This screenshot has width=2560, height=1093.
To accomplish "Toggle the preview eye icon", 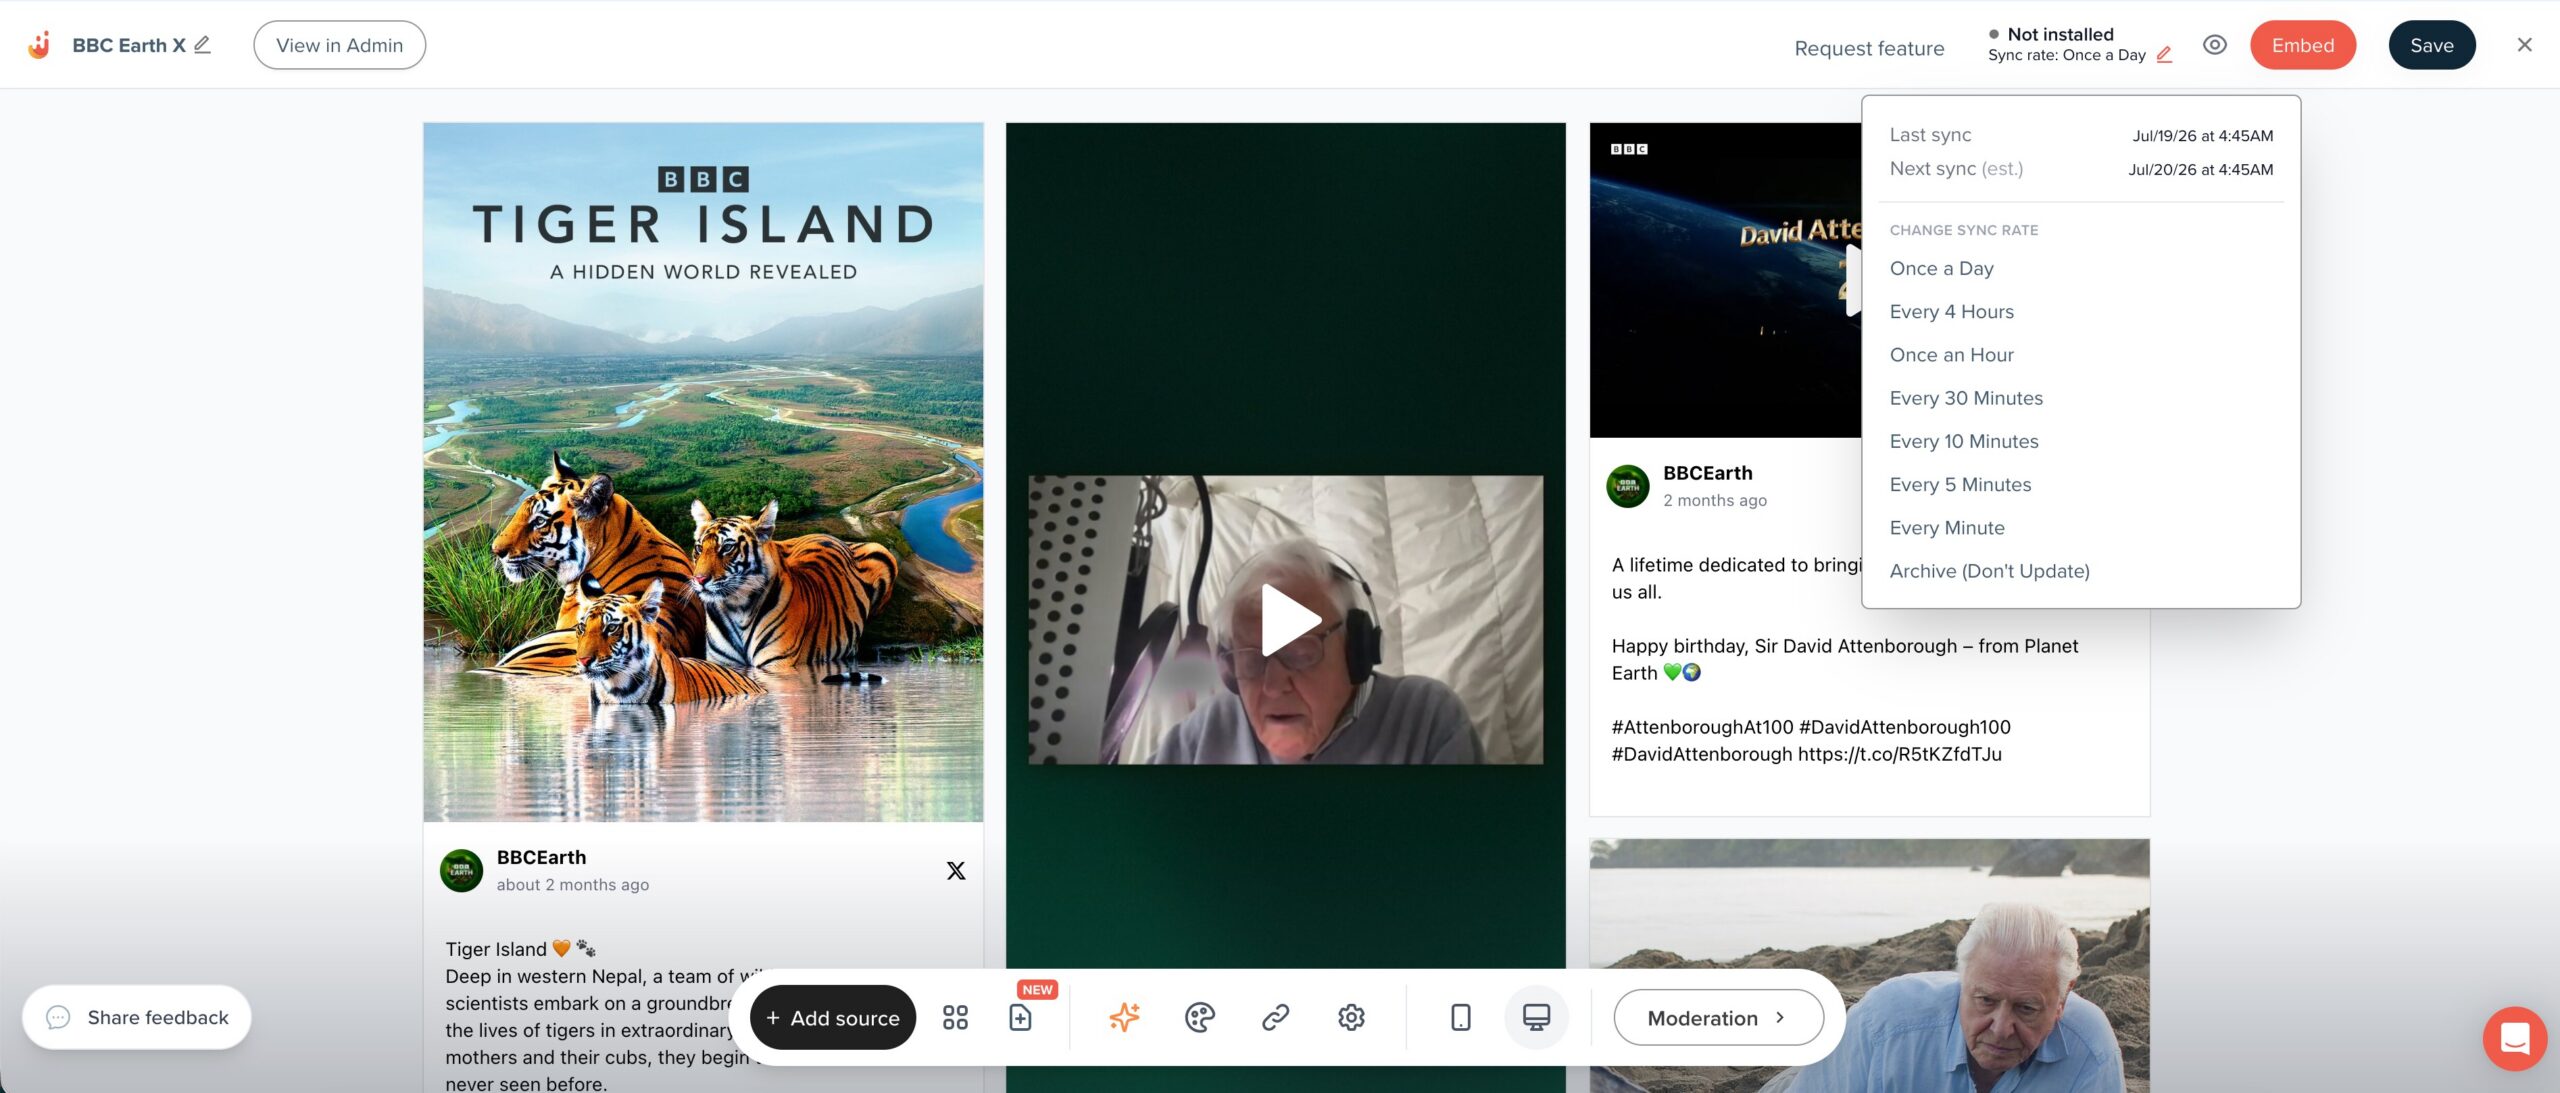I will (2215, 45).
